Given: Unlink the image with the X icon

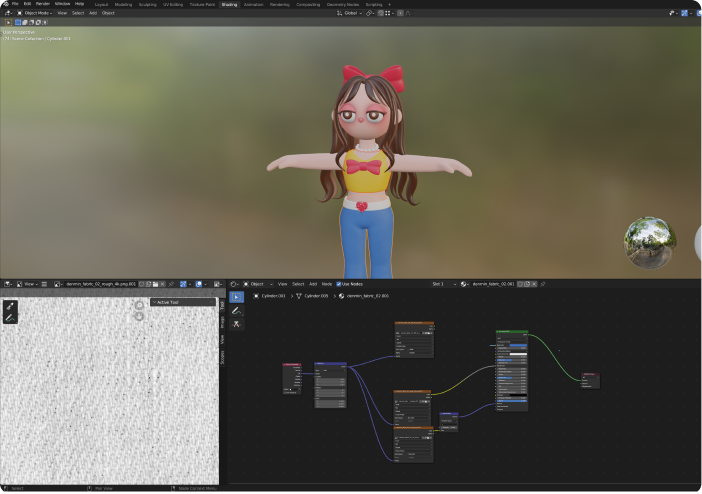Looking at the screenshot, I should click(x=163, y=284).
